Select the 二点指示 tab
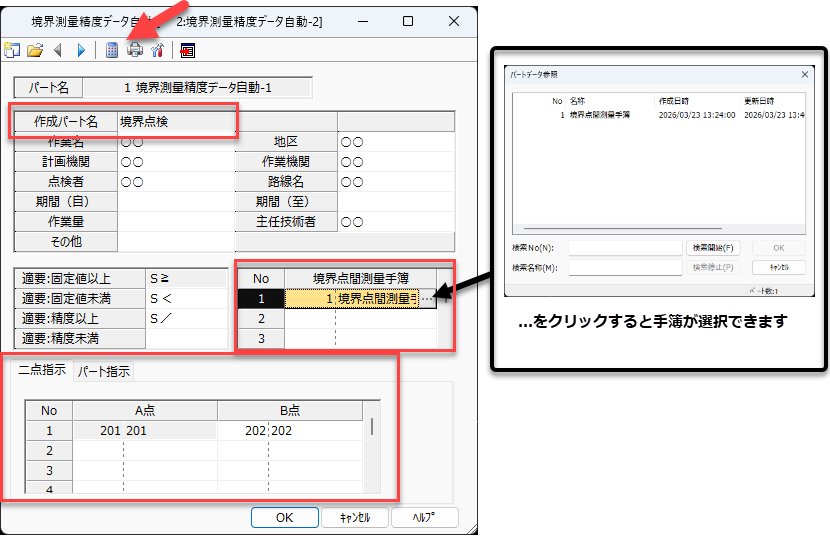 (43, 371)
